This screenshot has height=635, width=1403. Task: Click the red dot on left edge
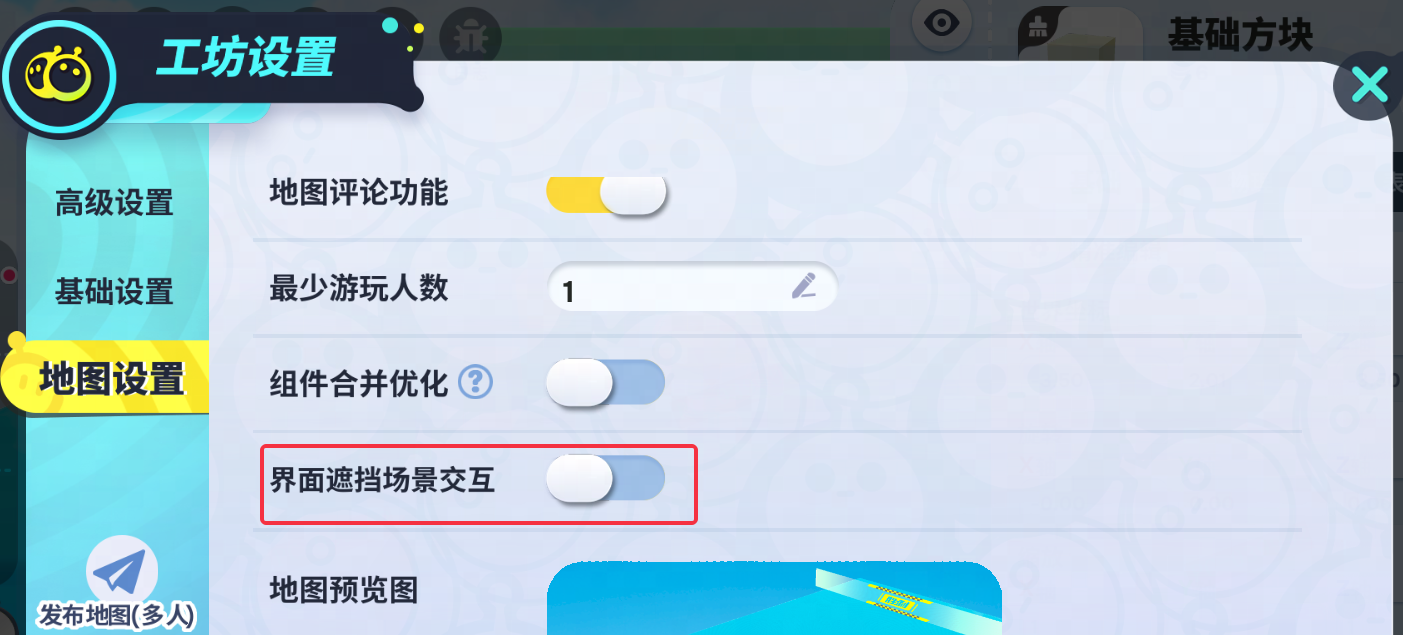[9, 275]
